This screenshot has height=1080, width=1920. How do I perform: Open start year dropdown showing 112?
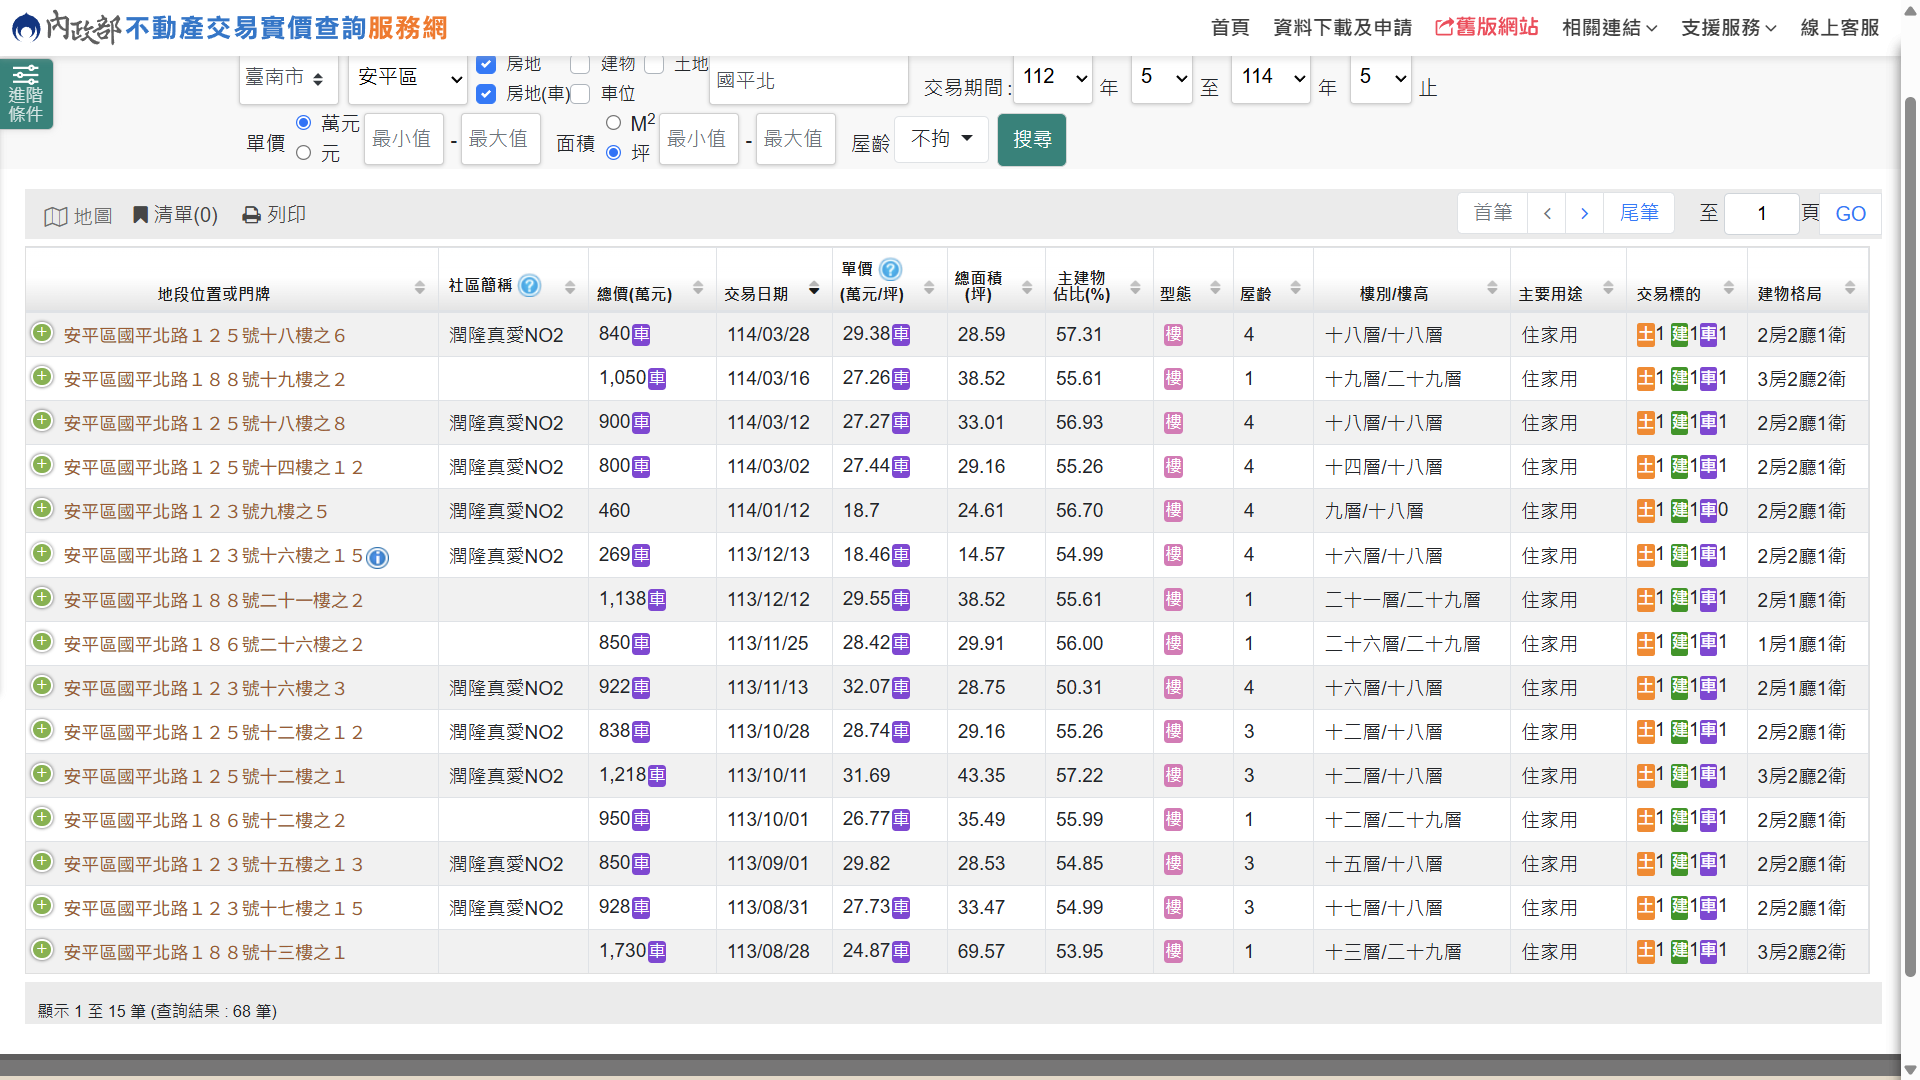(x=1053, y=78)
